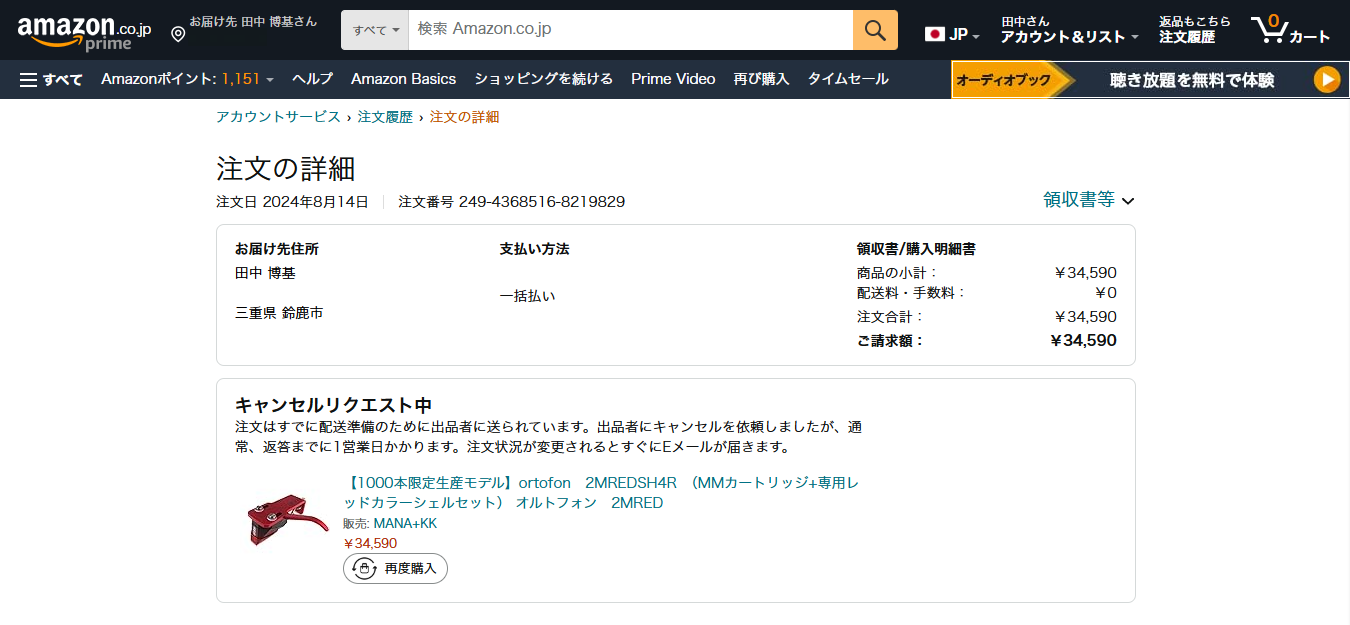Screen dimensions: 1350x625
Task: Select タイムセール in navigation bar
Action: 848,79
